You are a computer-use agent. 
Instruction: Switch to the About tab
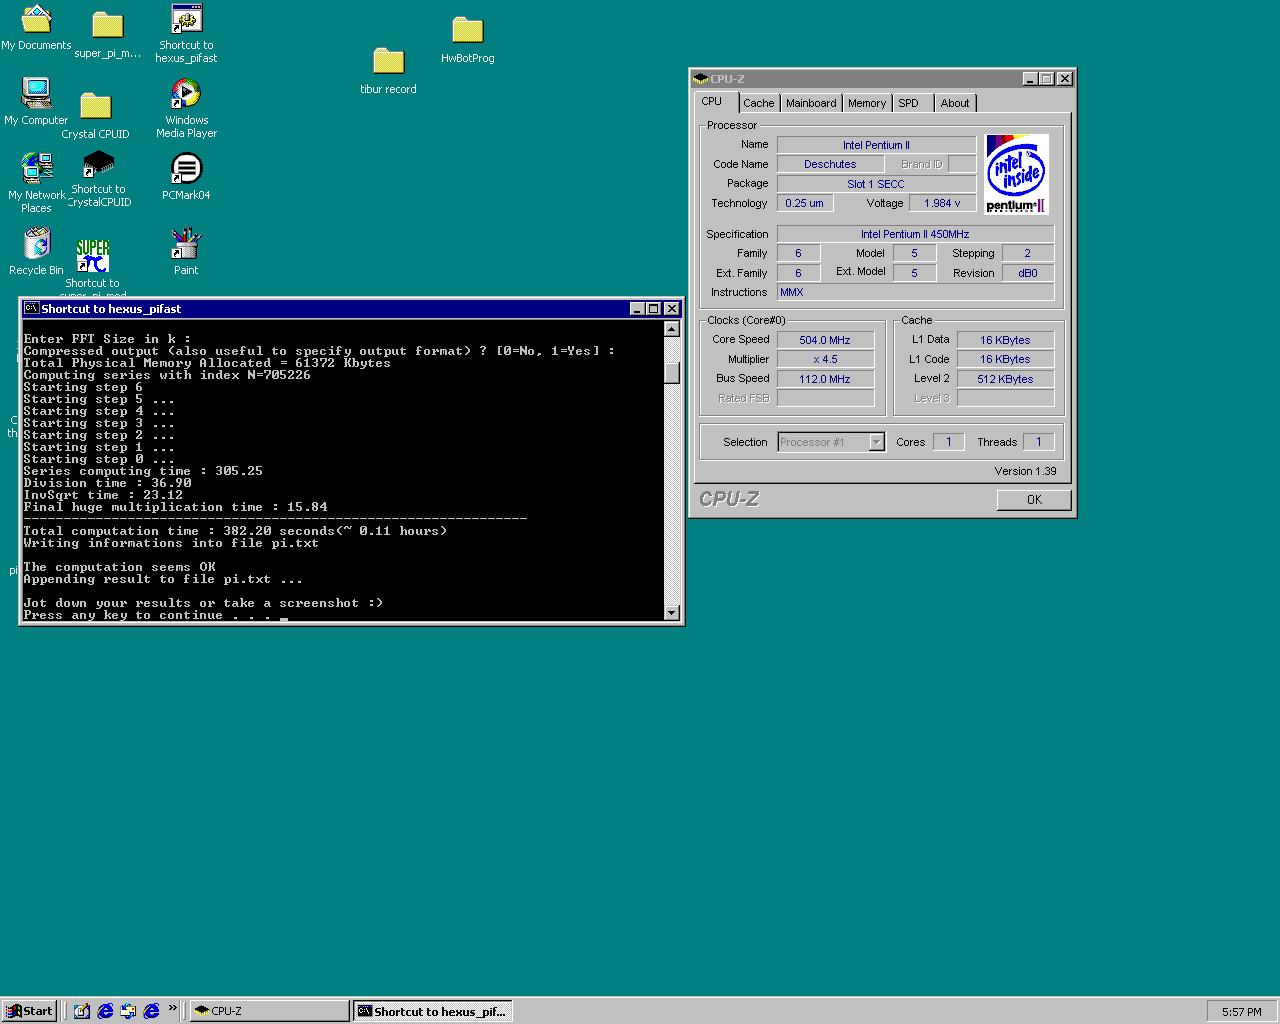point(955,103)
